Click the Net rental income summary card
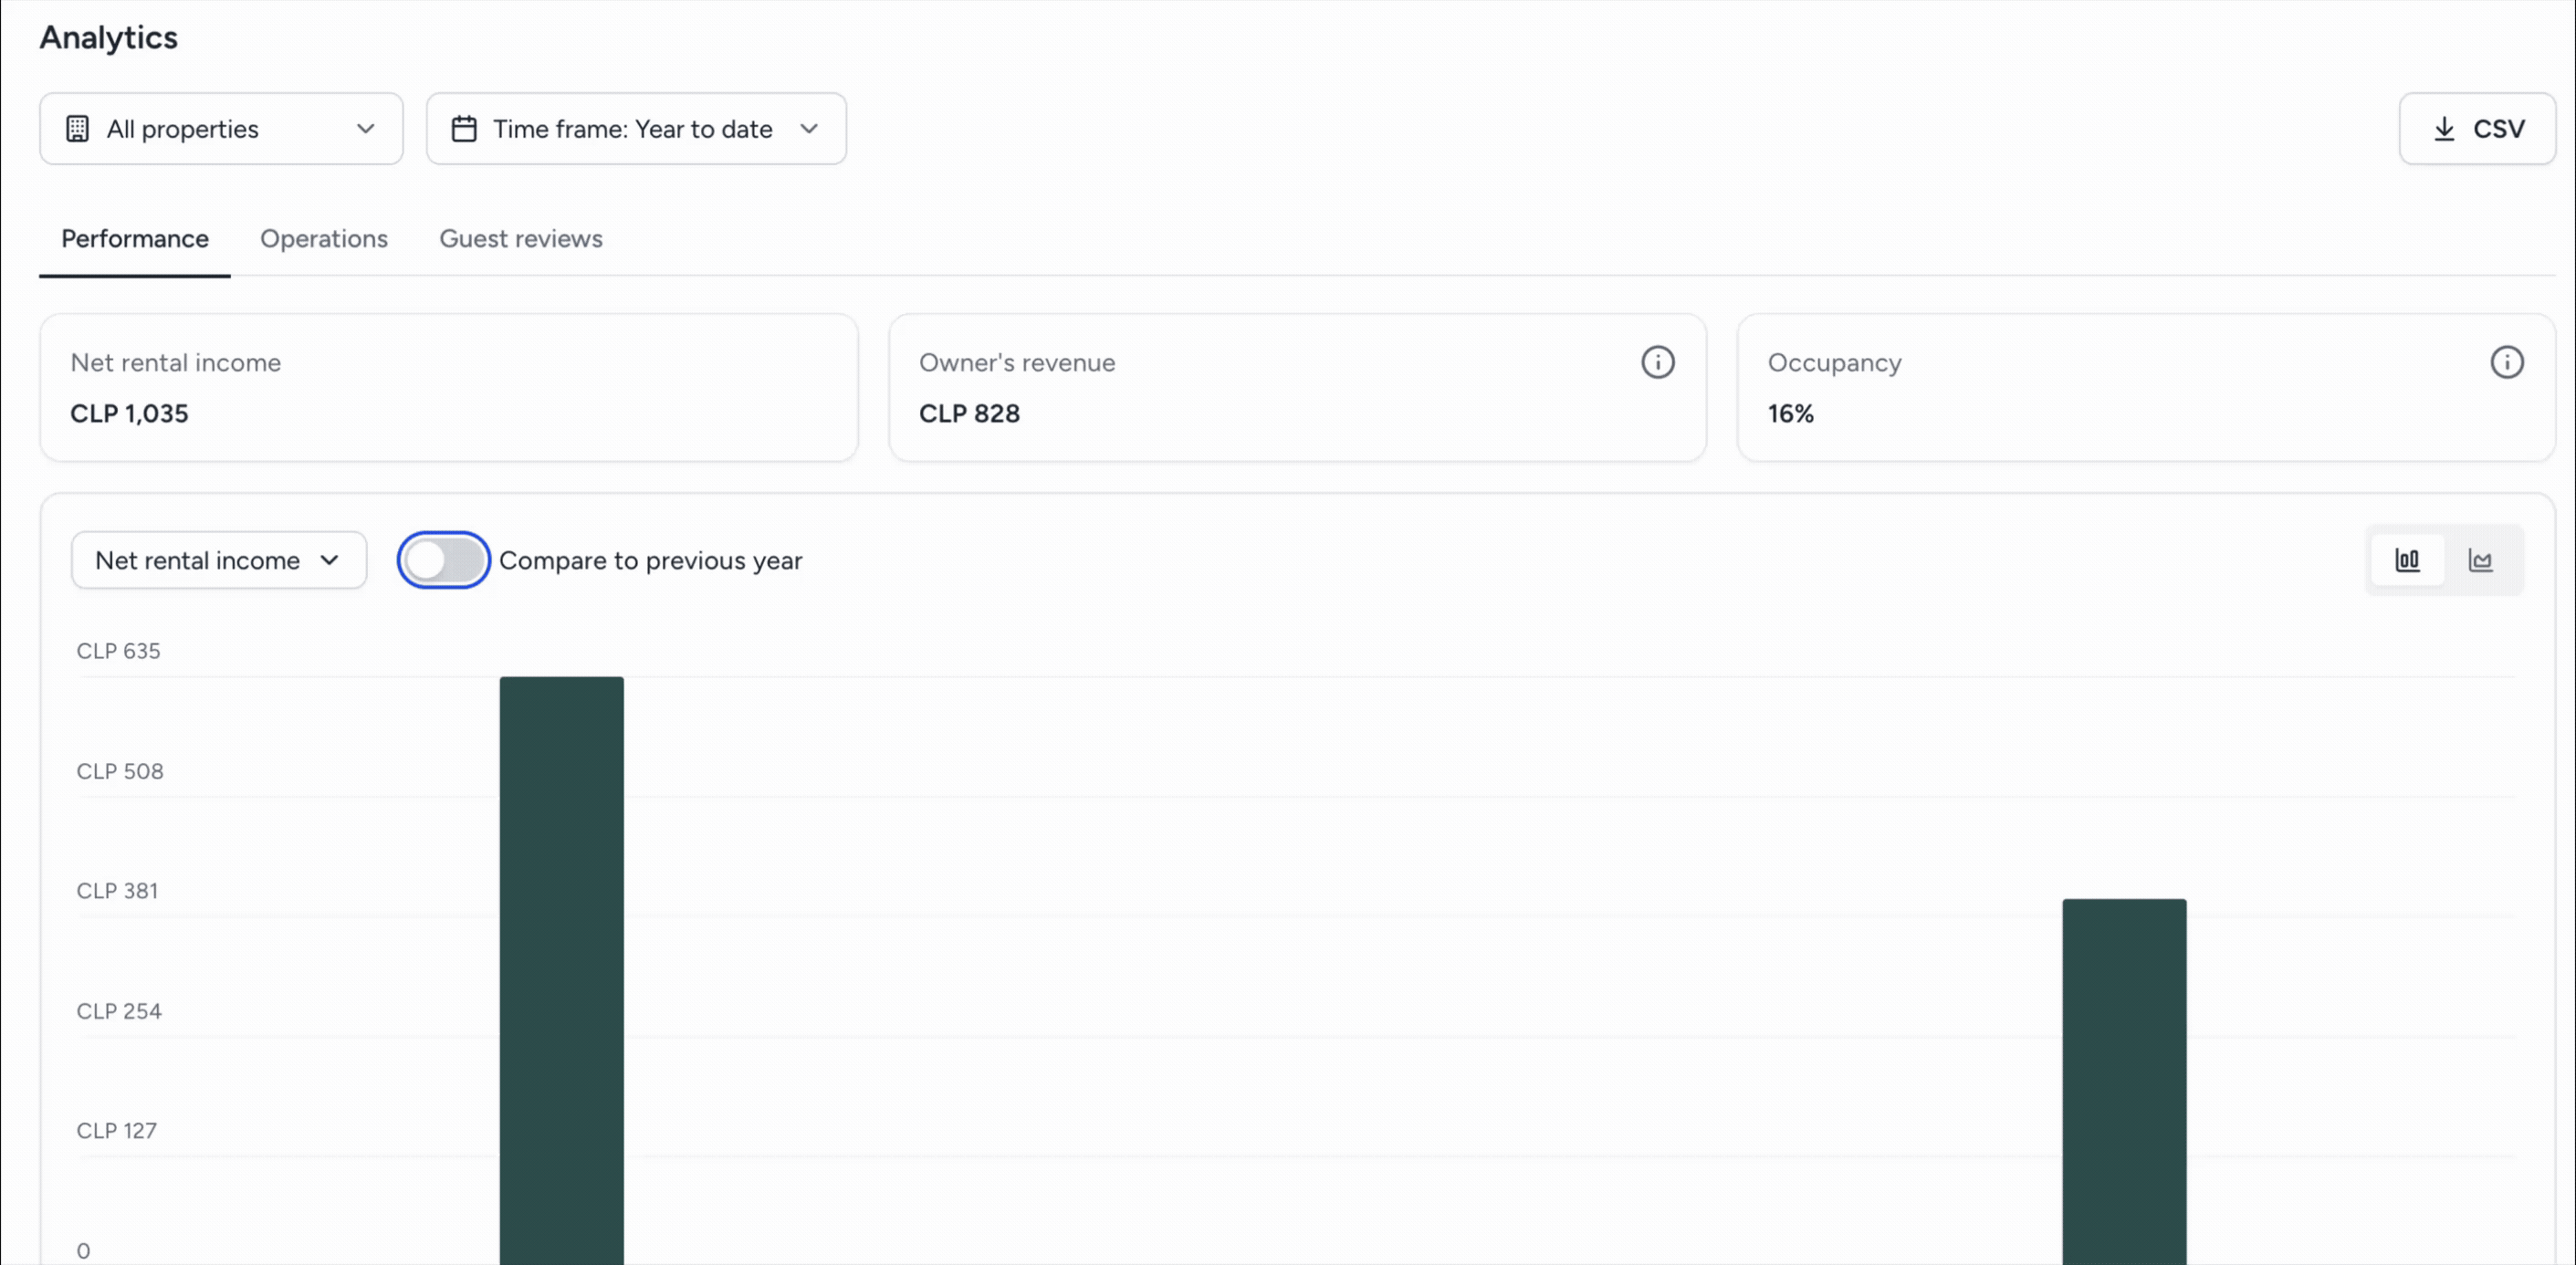The image size is (2576, 1265). [449, 388]
